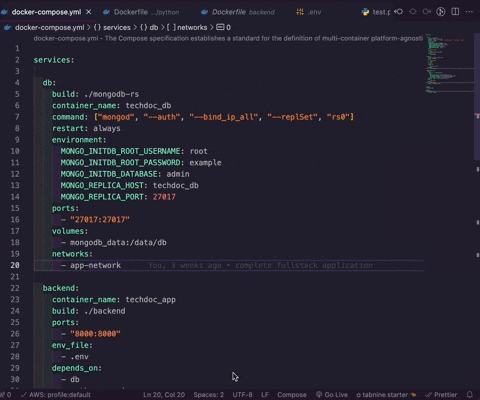Click the Compose specification description line
The height and width of the screenshot is (400, 480).
[228, 38]
